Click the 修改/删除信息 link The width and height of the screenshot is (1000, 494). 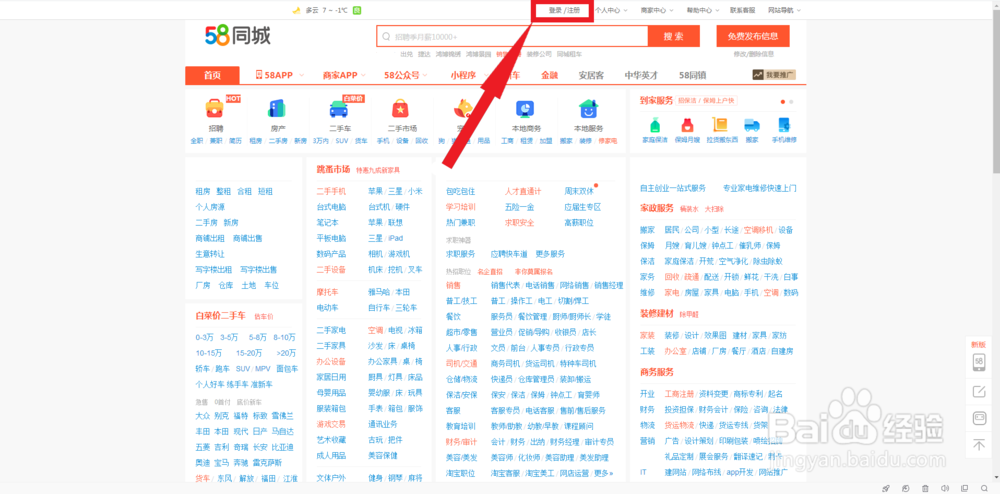[x=753, y=54]
